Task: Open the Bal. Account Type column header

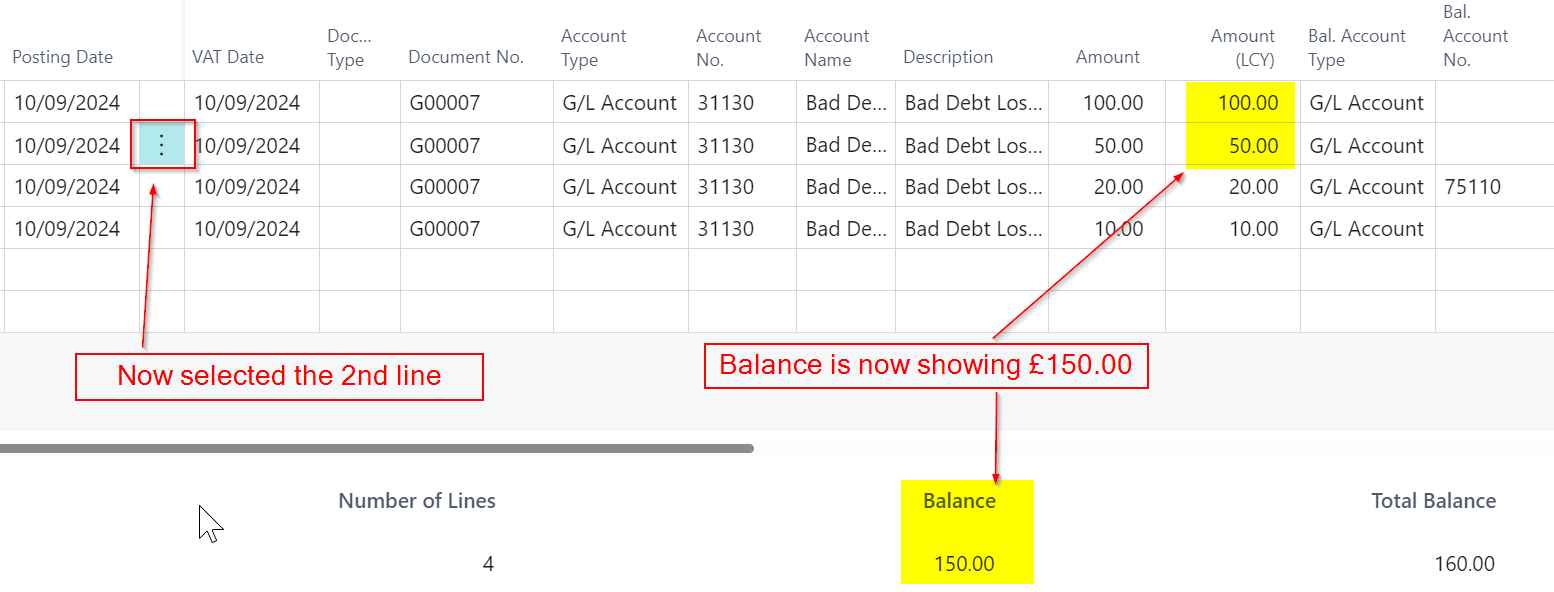Action: pyautogui.click(x=1357, y=47)
